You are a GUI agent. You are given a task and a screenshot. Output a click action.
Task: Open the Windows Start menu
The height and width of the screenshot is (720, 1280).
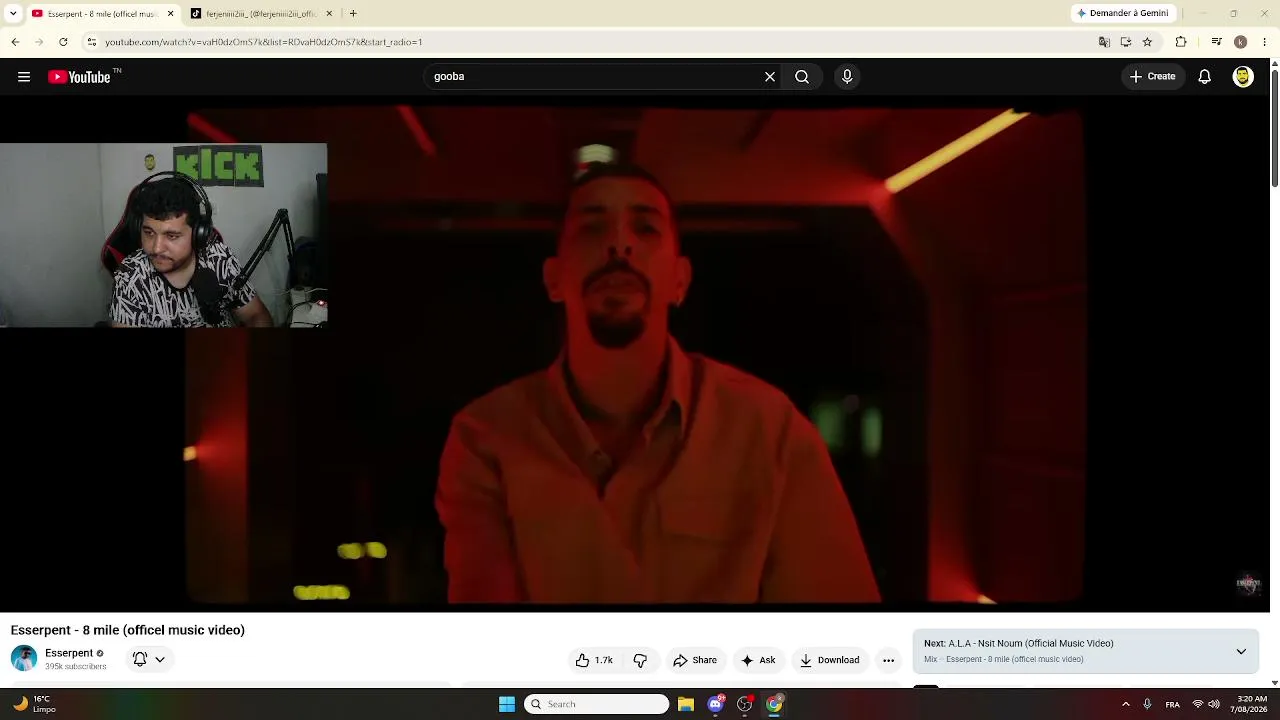point(507,704)
